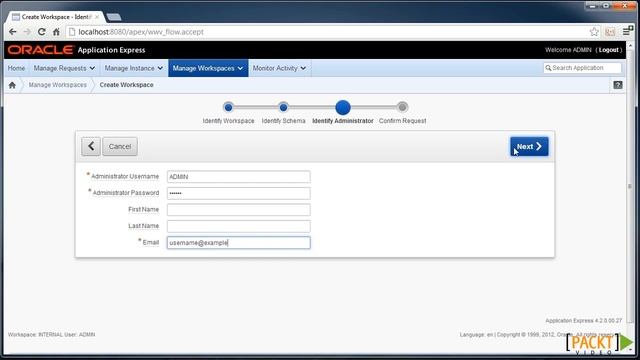Screen dimensions: 640x360
Task: Focus the First Name field
Action: click(x=238, y=210)
